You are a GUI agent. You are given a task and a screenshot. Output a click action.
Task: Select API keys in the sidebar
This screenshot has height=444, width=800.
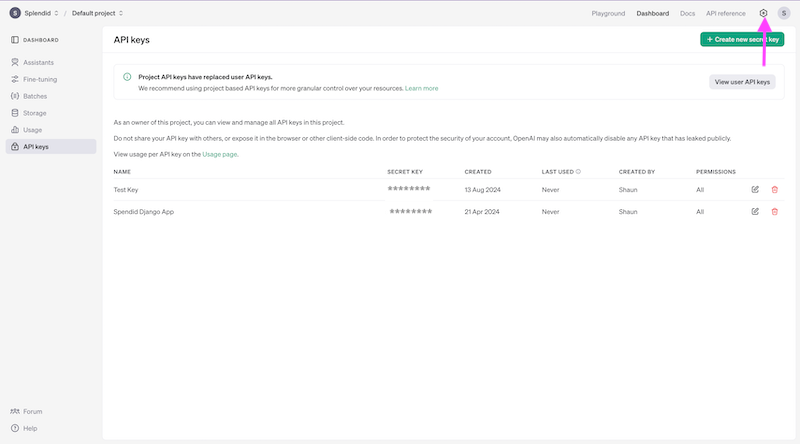(x=51, y=146)
